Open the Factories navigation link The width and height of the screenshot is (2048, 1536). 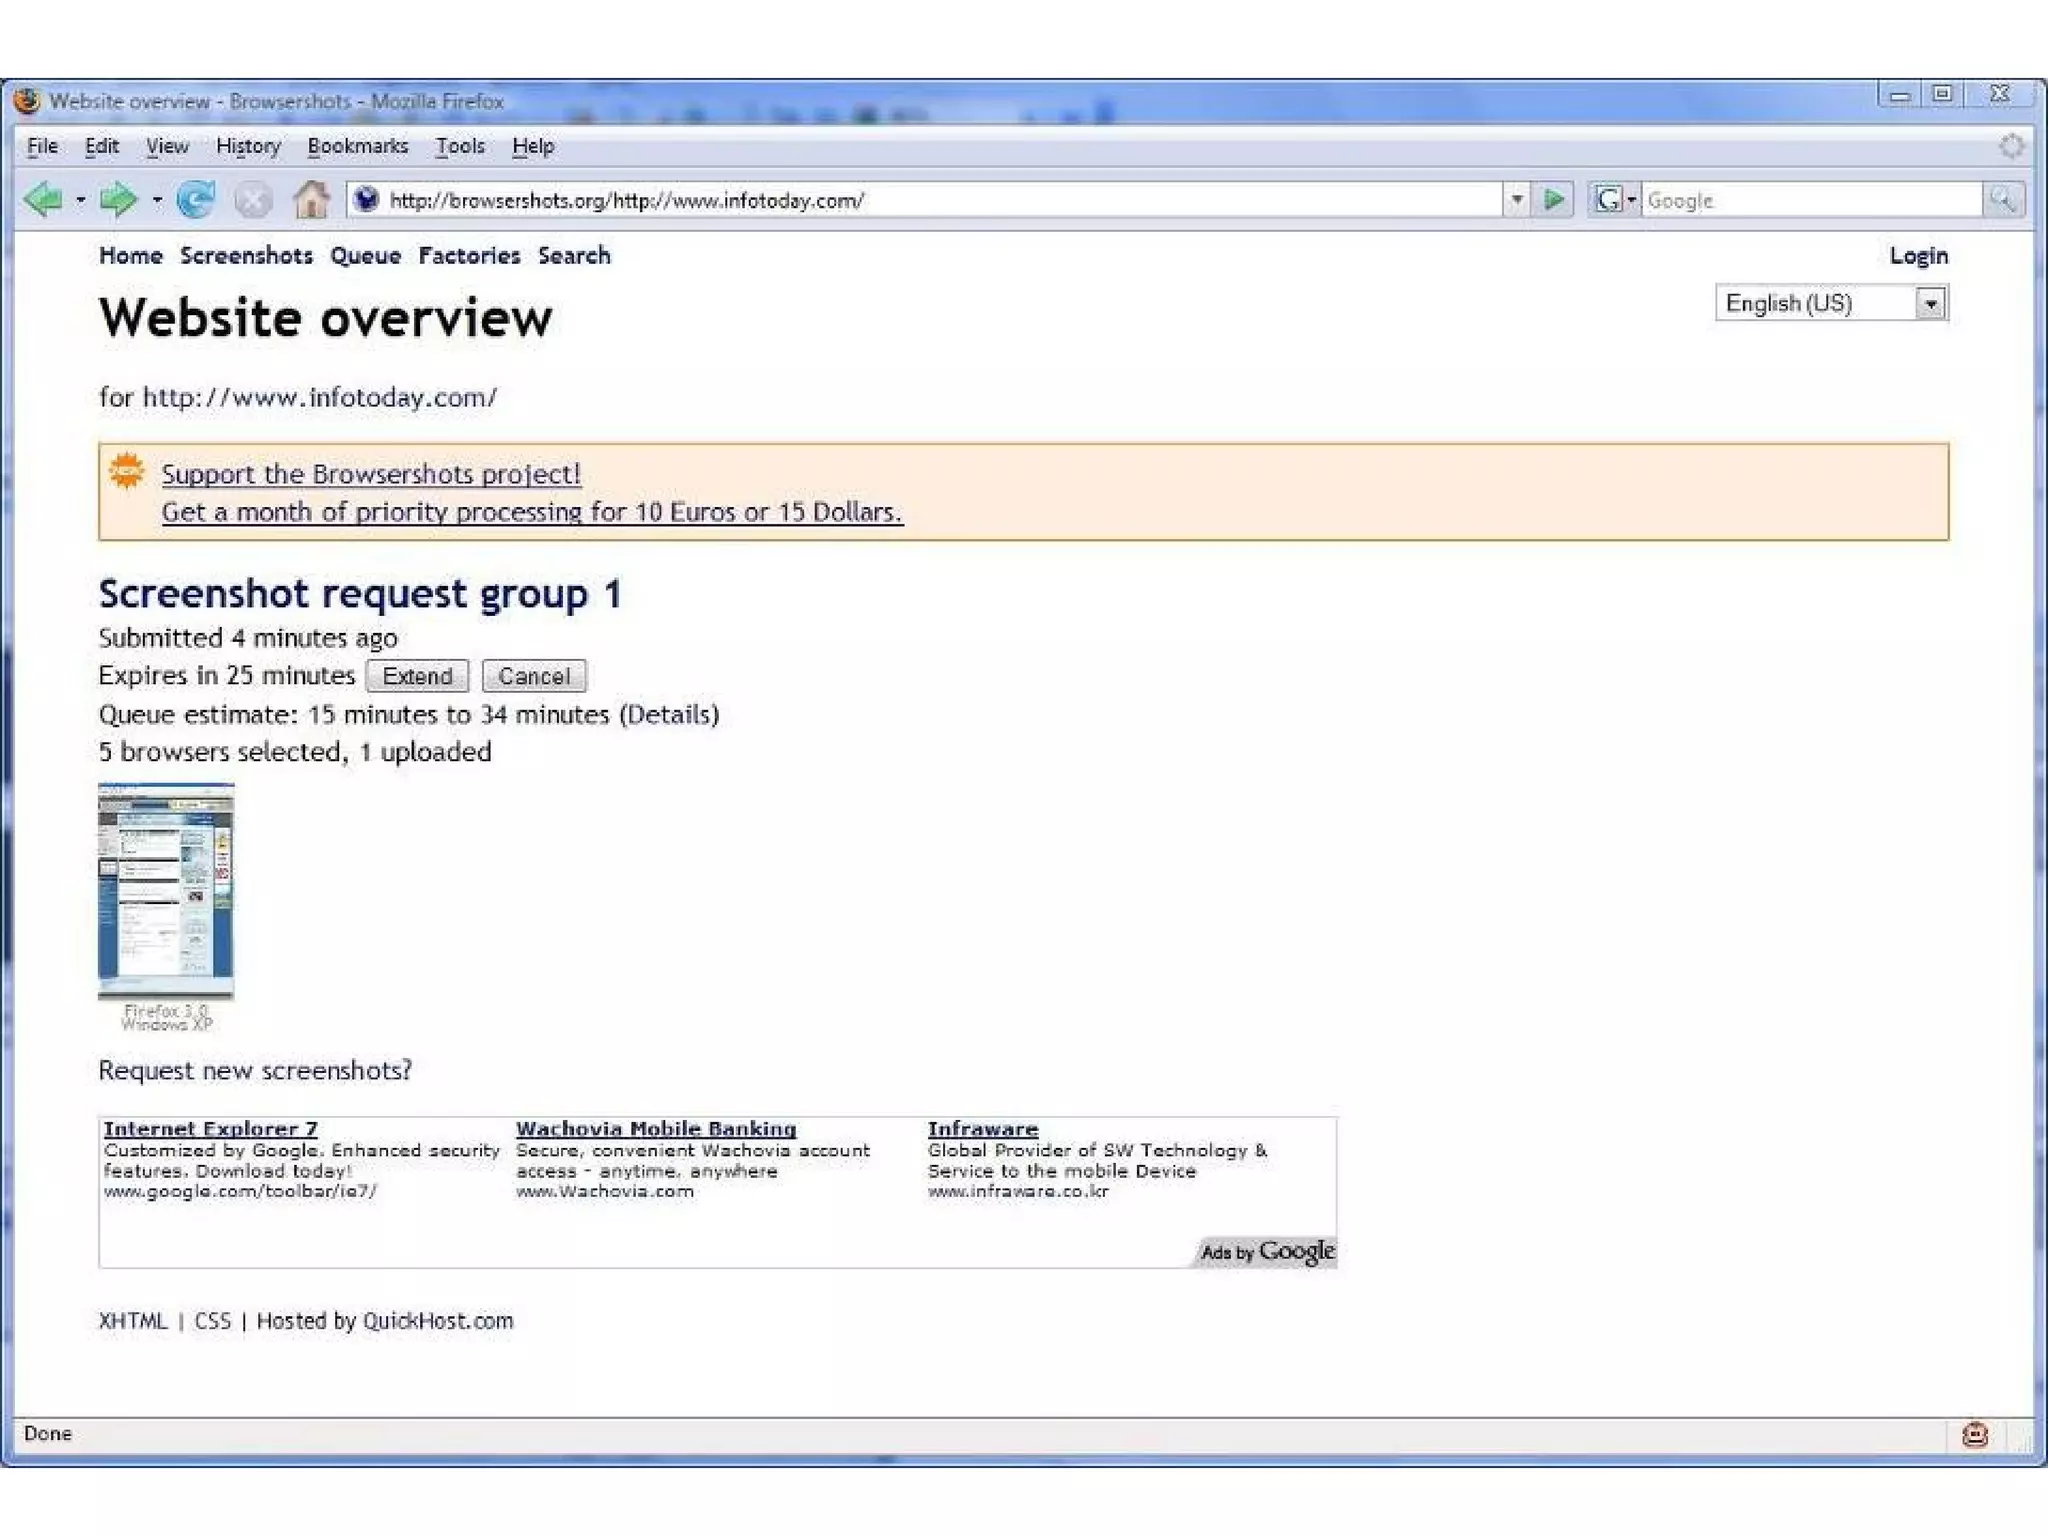point(469,256)
